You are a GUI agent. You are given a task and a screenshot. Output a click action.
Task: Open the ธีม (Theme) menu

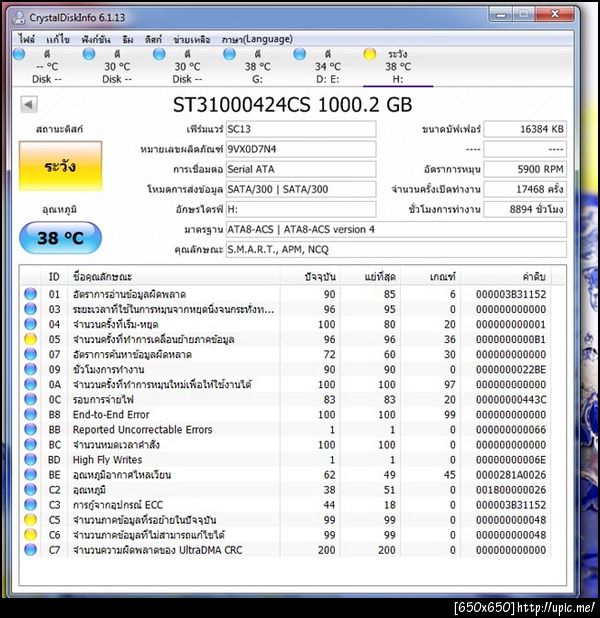[128, 39]
